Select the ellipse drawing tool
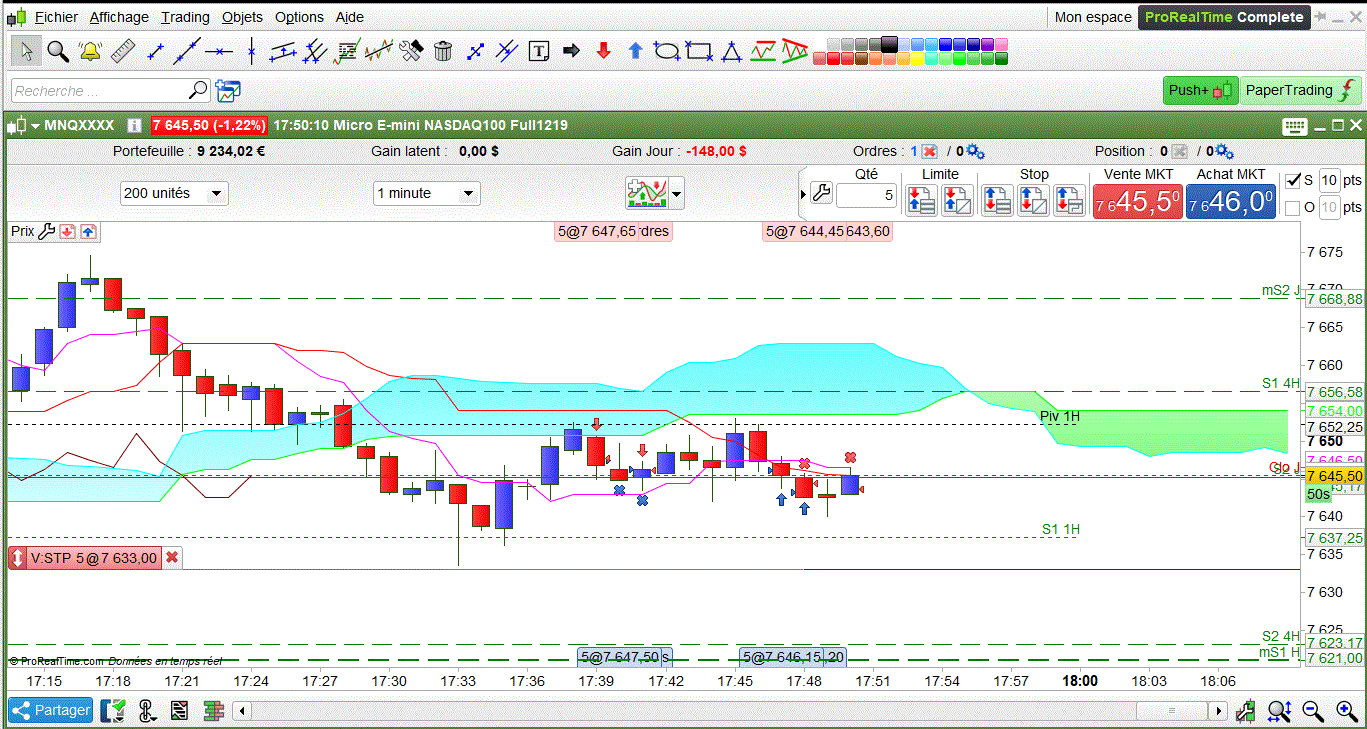This screenshot has width=1367, height=729. (x=666, y=51)
